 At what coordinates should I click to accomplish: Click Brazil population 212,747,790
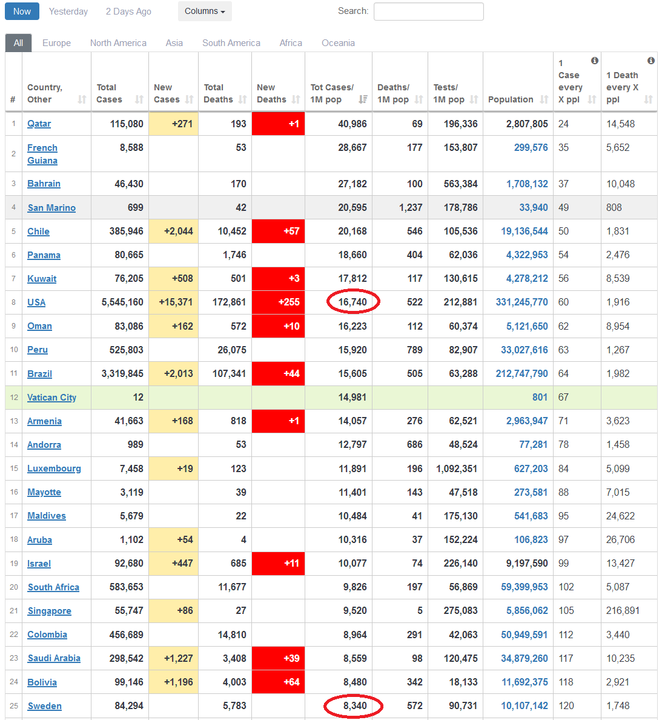(x=522, y=373)
